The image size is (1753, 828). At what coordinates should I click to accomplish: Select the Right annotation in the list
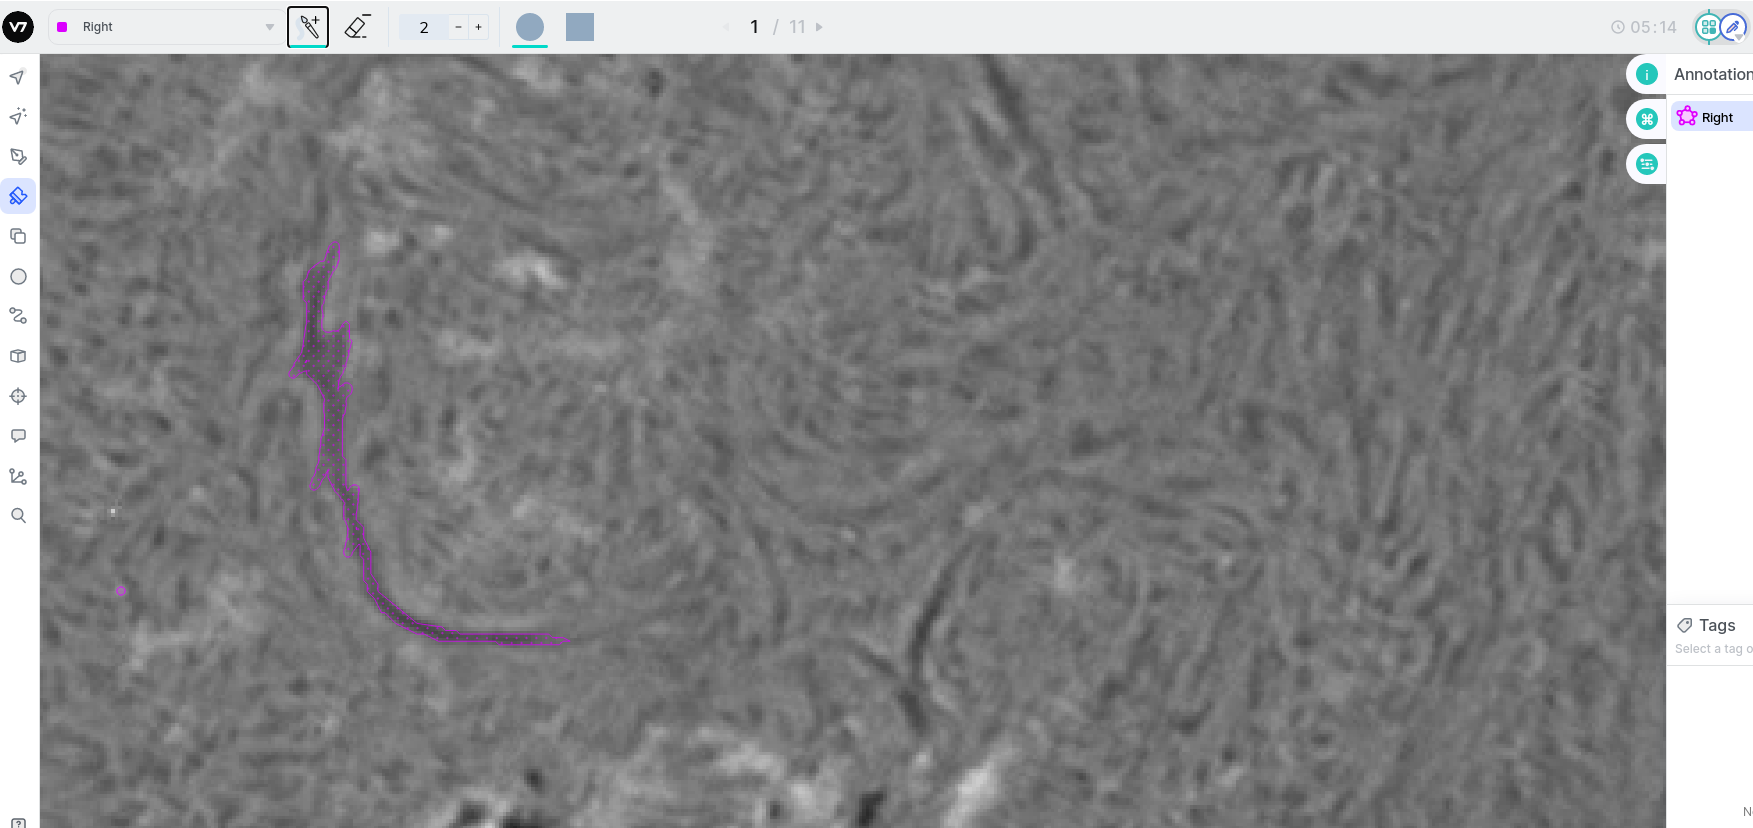[1711, 117]
